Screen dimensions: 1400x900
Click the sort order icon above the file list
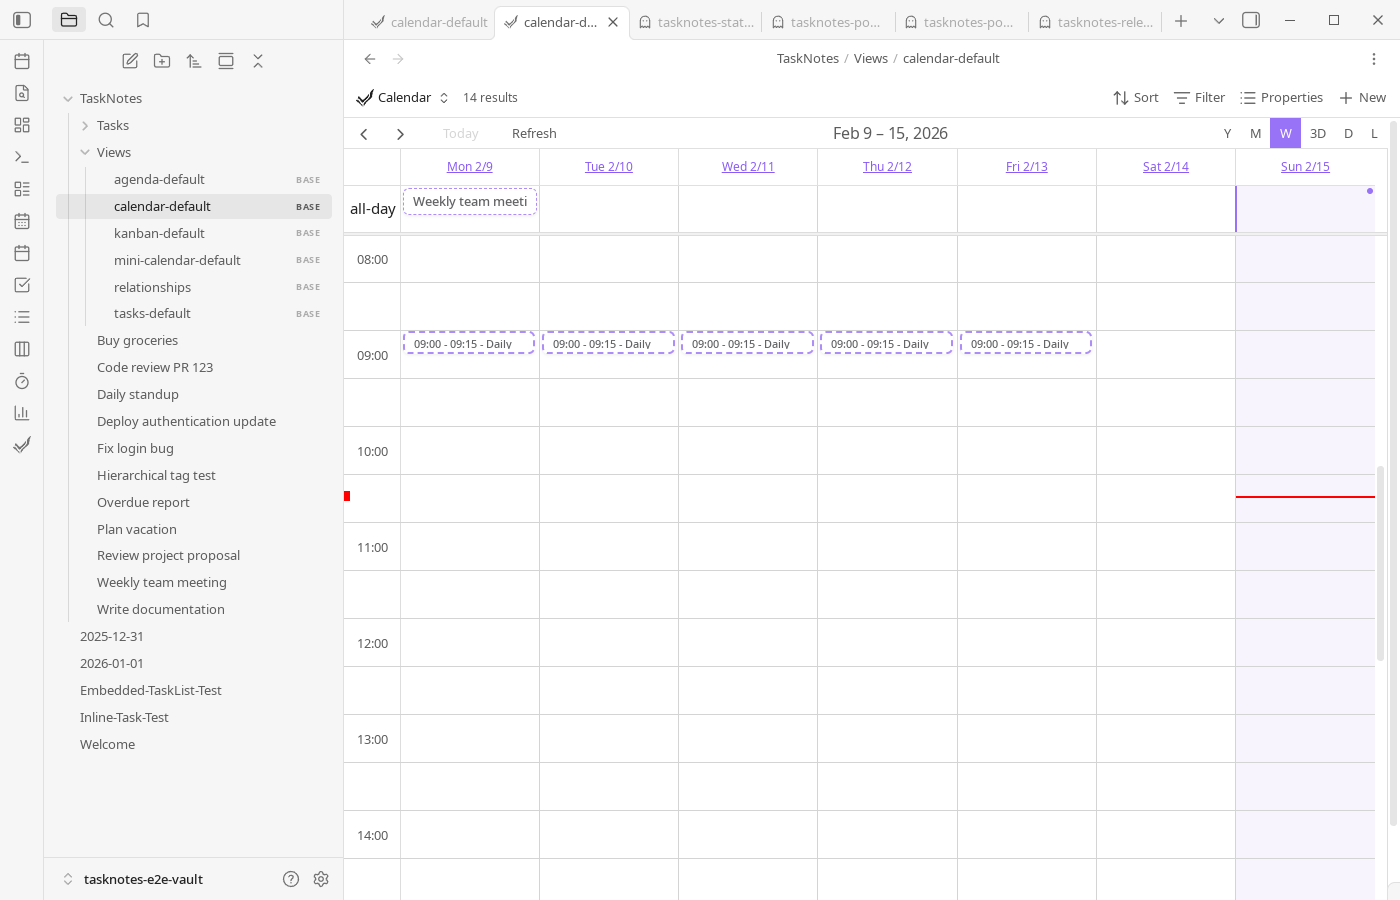(x=193, y=60)
